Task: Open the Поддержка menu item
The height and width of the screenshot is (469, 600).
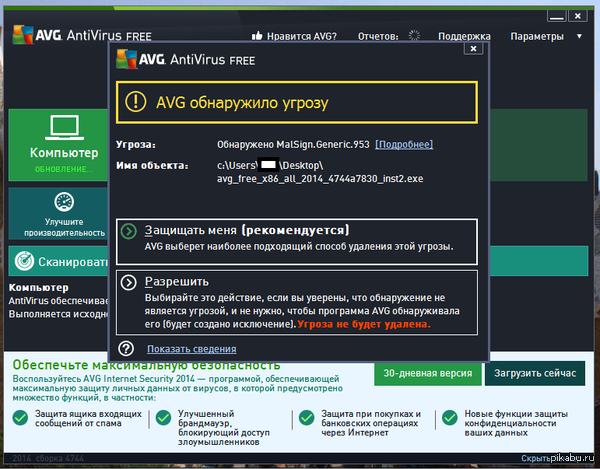Action: (464, 36)
